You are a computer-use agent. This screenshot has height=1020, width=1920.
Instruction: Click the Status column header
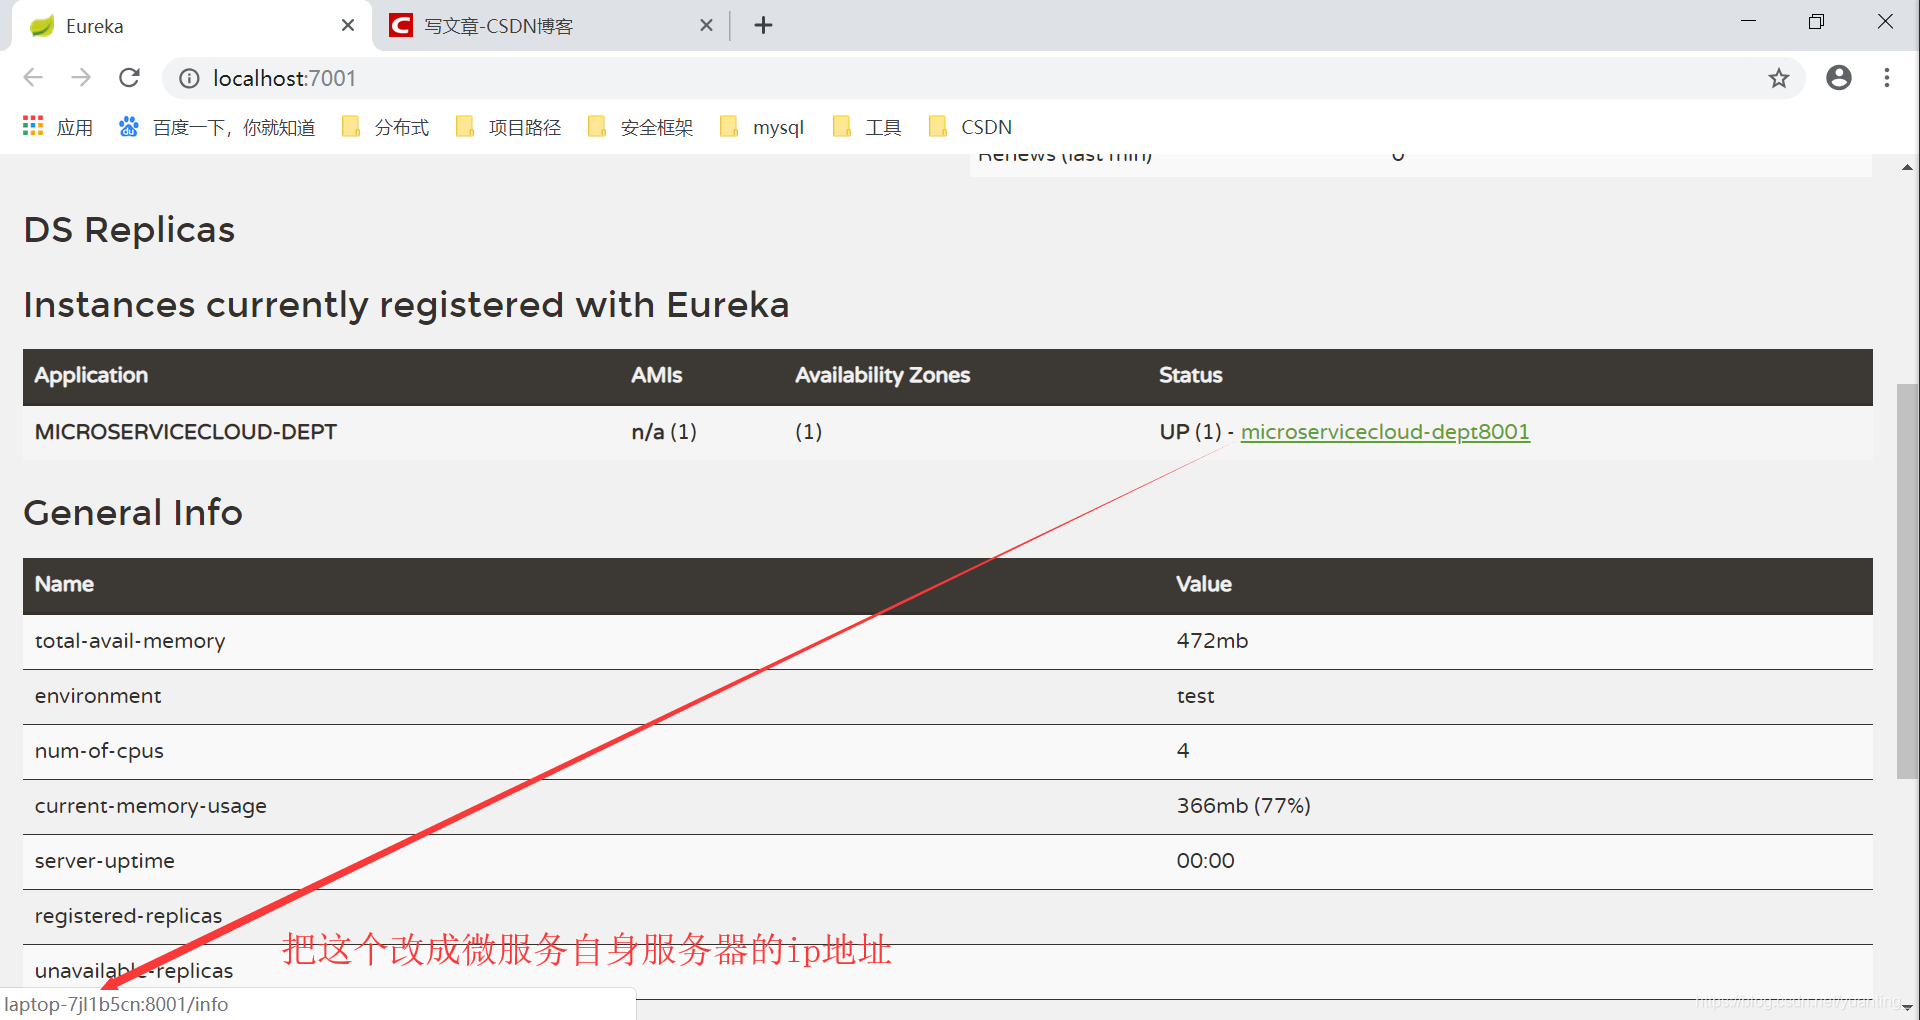tap(1190, 375)
